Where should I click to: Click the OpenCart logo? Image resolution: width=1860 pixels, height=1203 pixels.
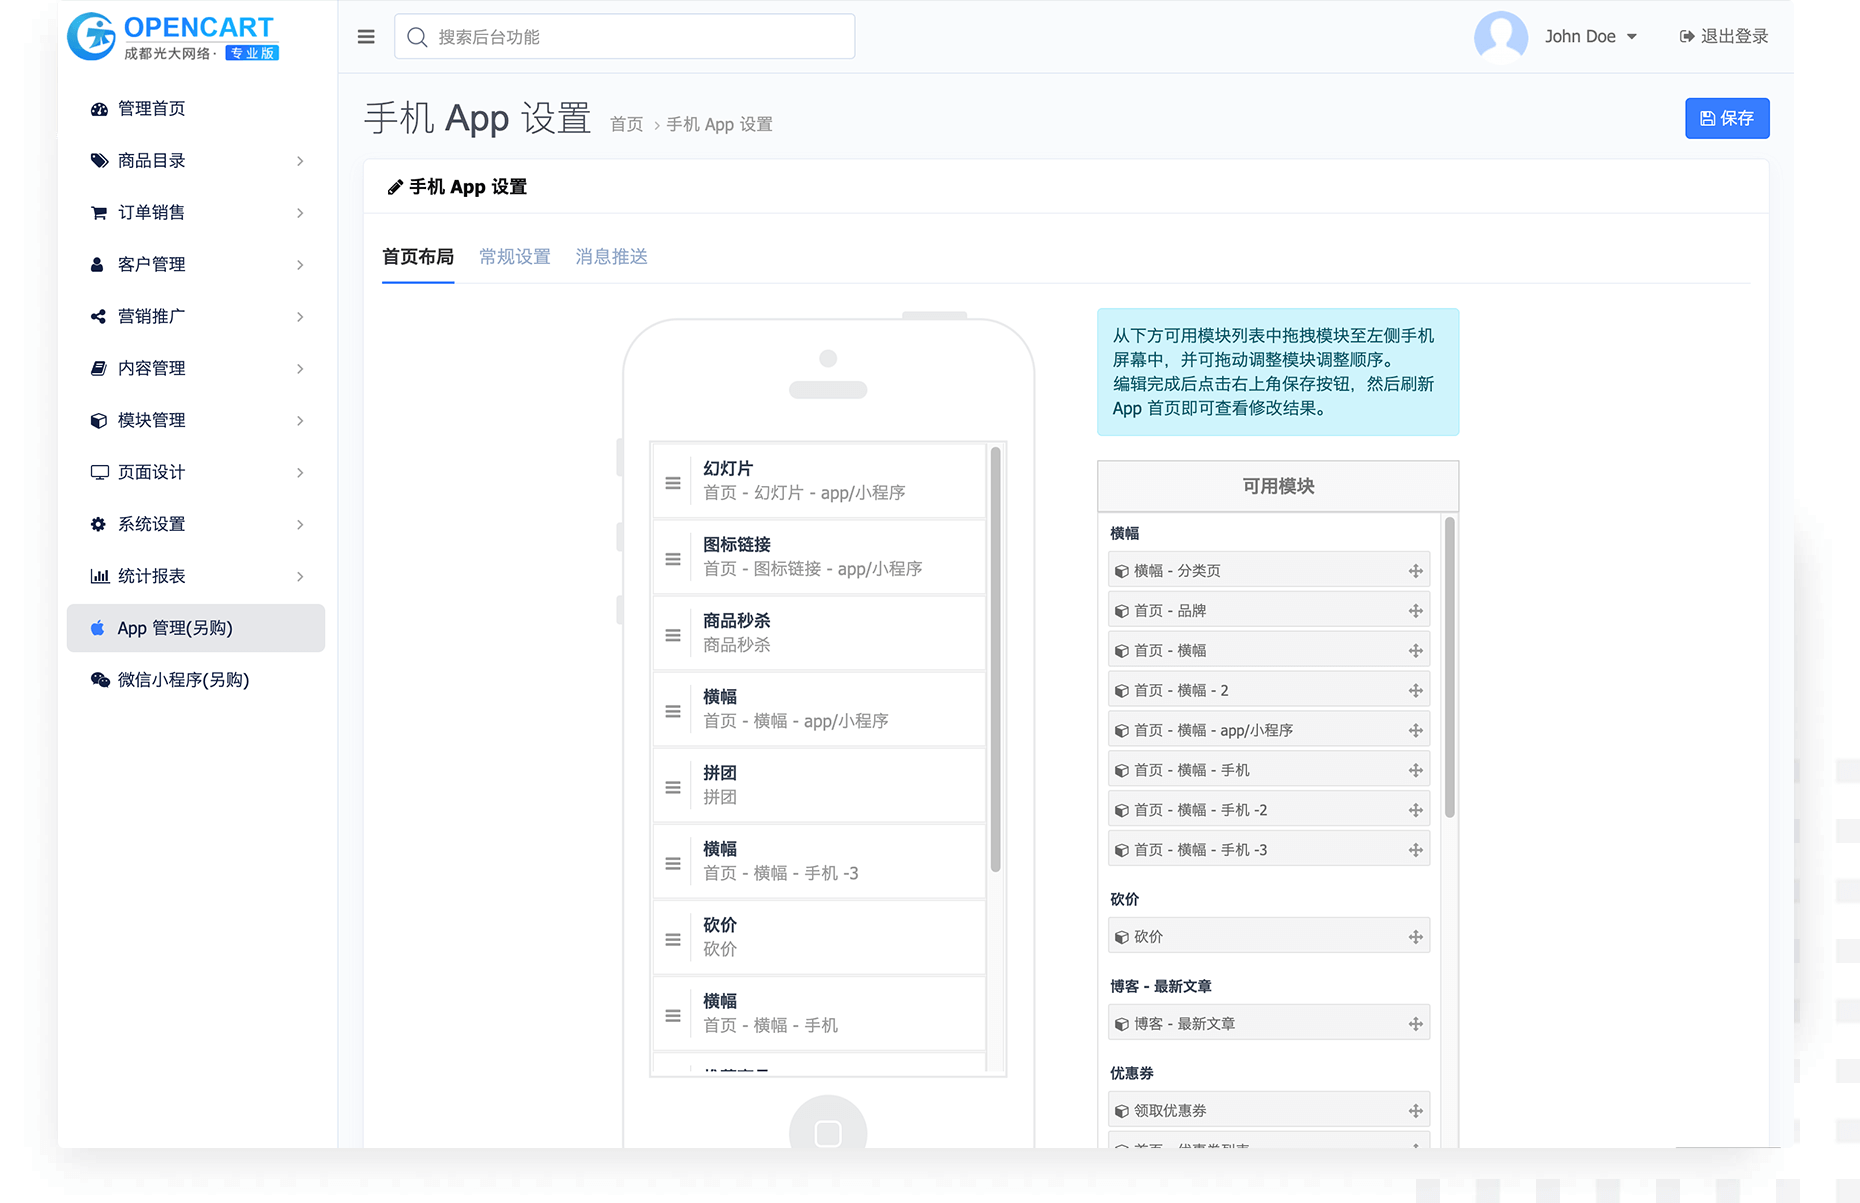pyautogui.click(x=173, y=37)
